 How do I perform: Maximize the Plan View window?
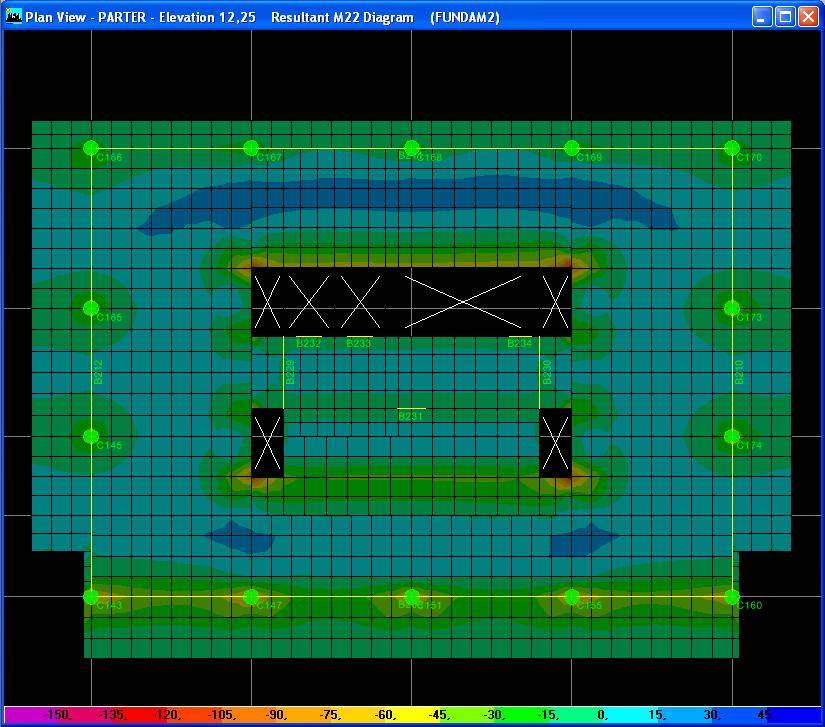coord(785,17)
